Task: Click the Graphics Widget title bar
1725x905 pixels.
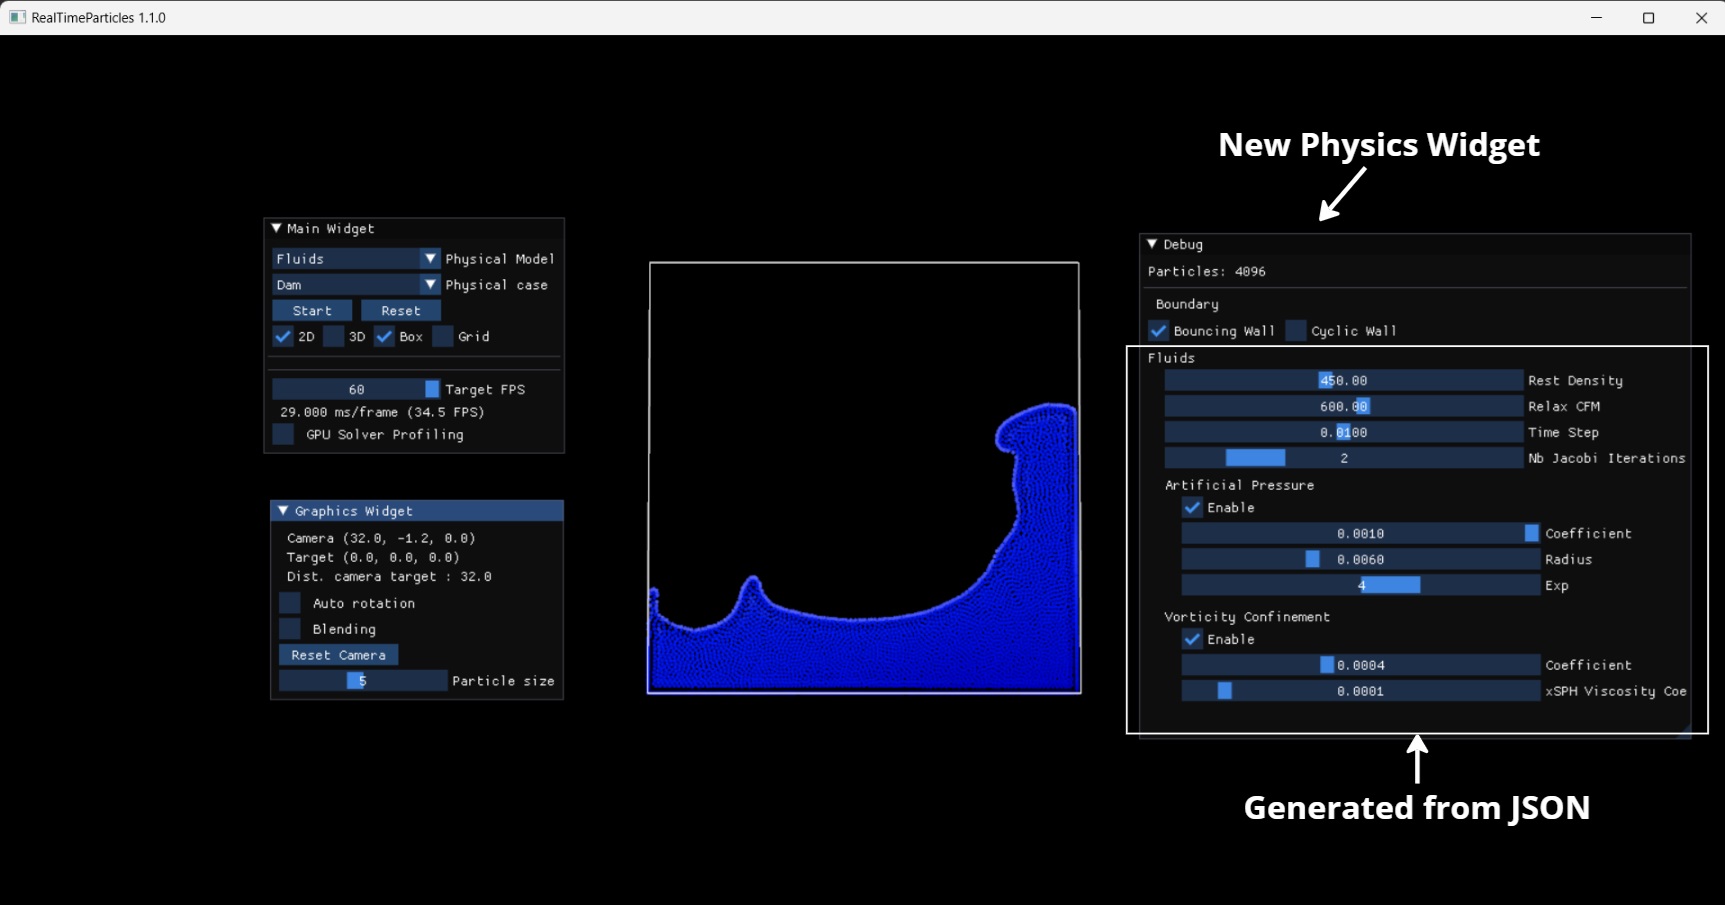Action: click(417, 511)
